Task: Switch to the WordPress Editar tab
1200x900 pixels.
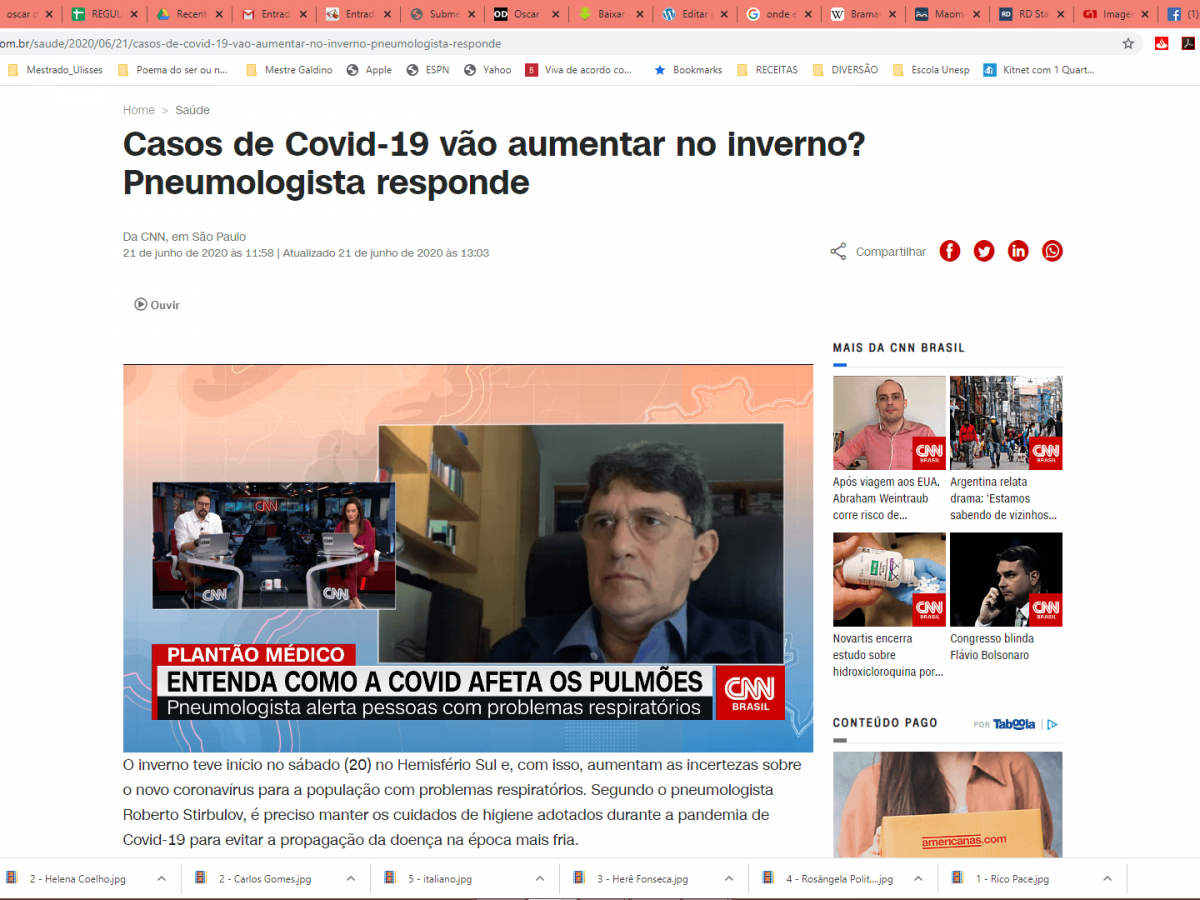Action: [x=694, y=14]
